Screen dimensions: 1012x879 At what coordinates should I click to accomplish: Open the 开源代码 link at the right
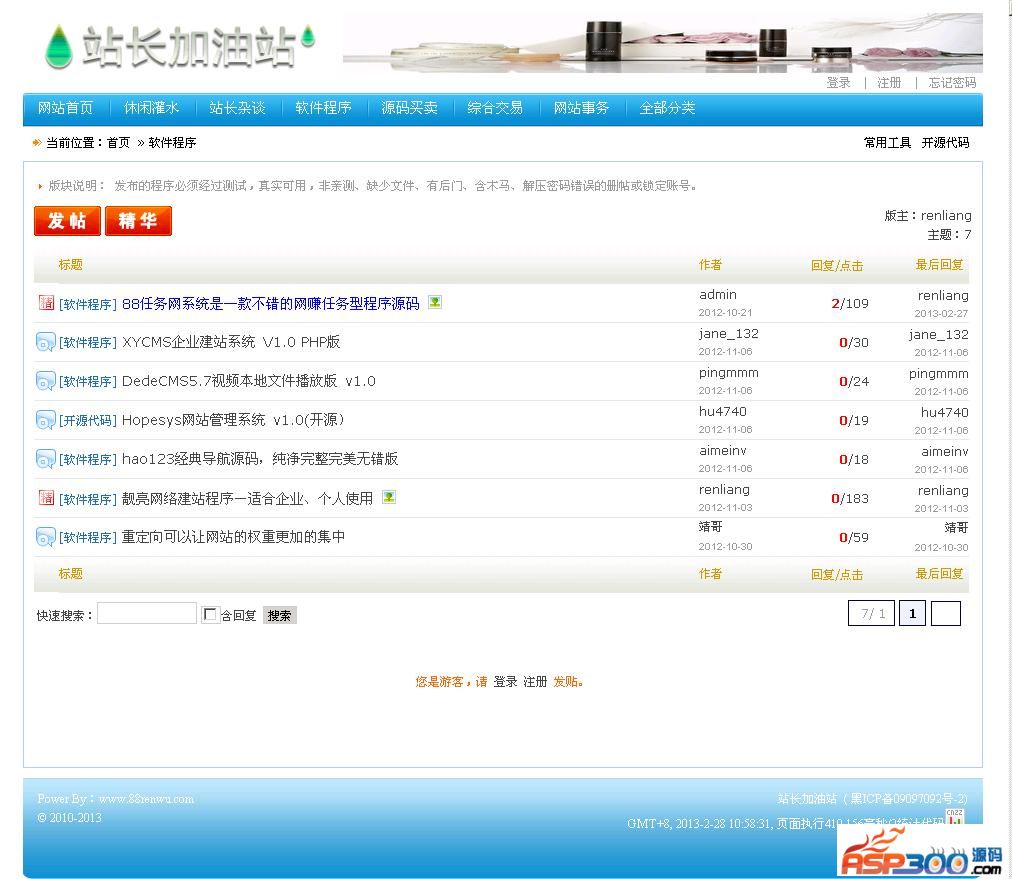click(945, 143)
